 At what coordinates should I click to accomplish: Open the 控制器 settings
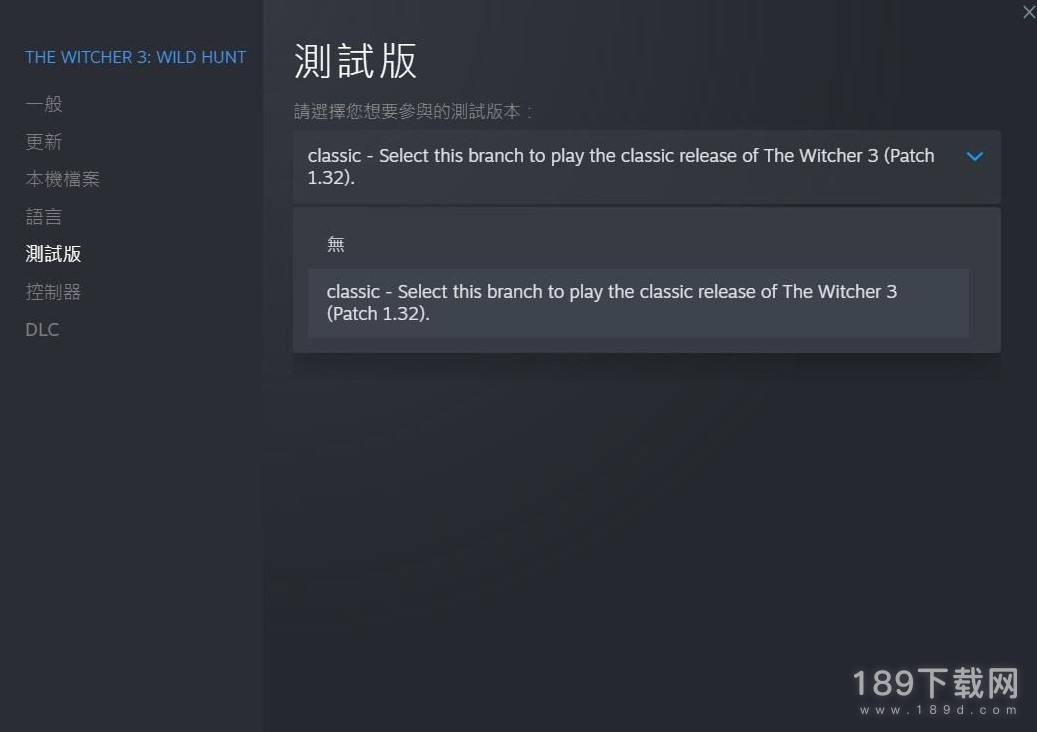pyautogui.click(x=53, y=292)
